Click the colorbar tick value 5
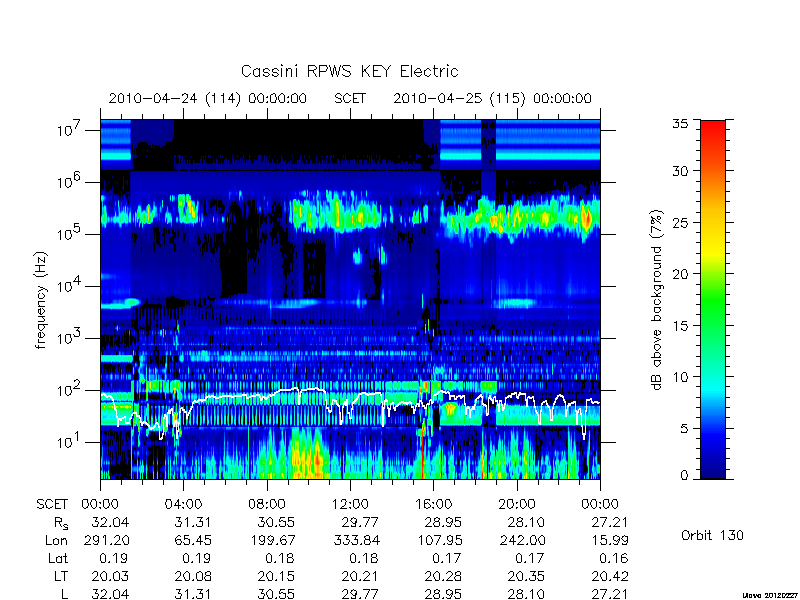The height and width of the screenshot is (600, 800). tap(684, 428)
